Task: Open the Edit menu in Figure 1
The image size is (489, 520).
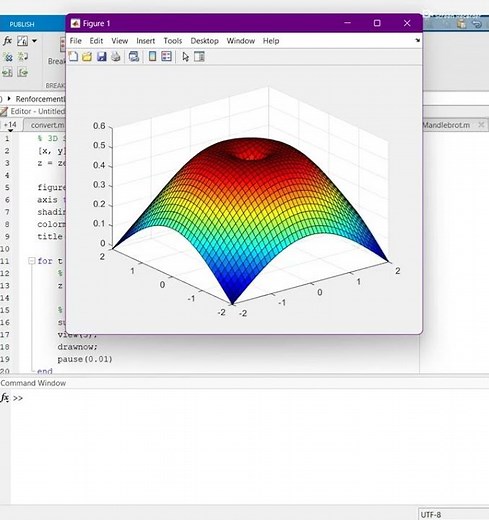Action: pos(96,41)
